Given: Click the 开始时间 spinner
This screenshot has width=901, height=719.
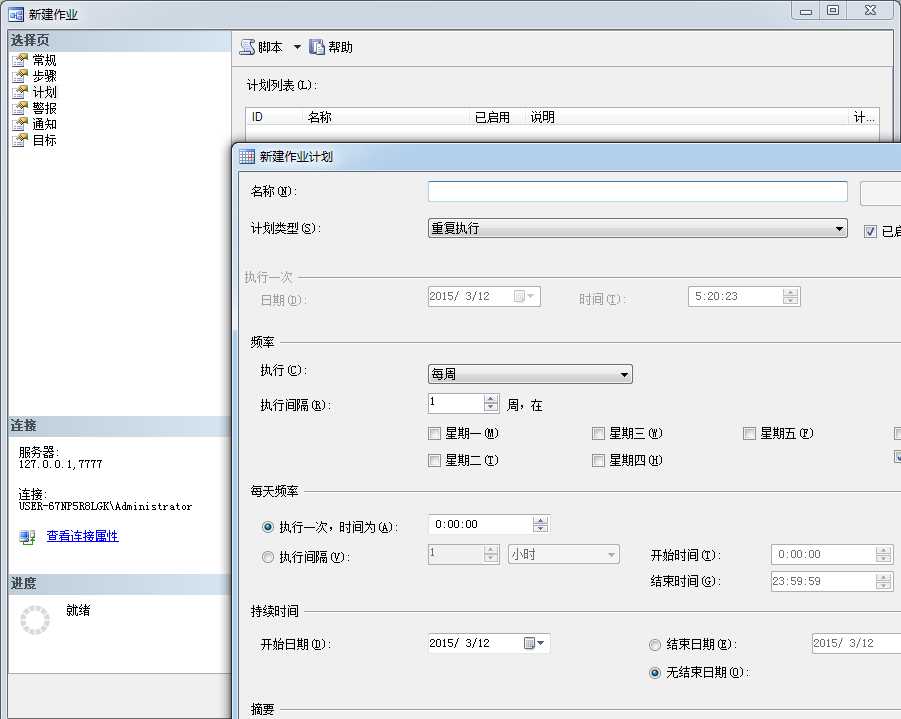Looking at the screenshot, I should point(884,555).
